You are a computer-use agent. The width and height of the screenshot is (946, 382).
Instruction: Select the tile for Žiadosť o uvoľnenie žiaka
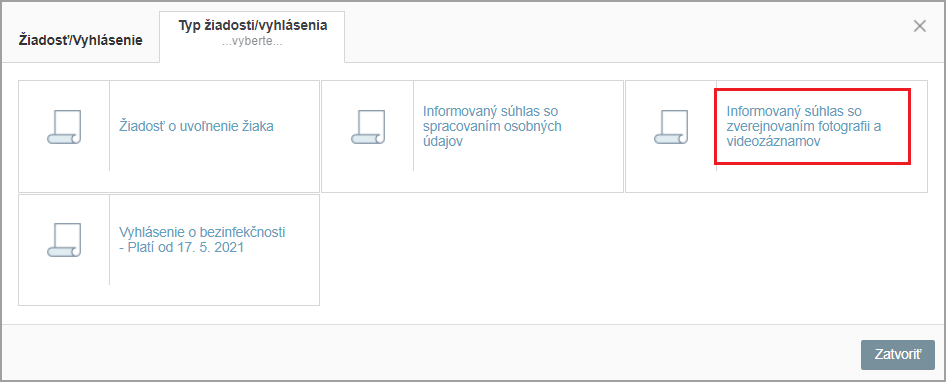[x=169, y=136]
